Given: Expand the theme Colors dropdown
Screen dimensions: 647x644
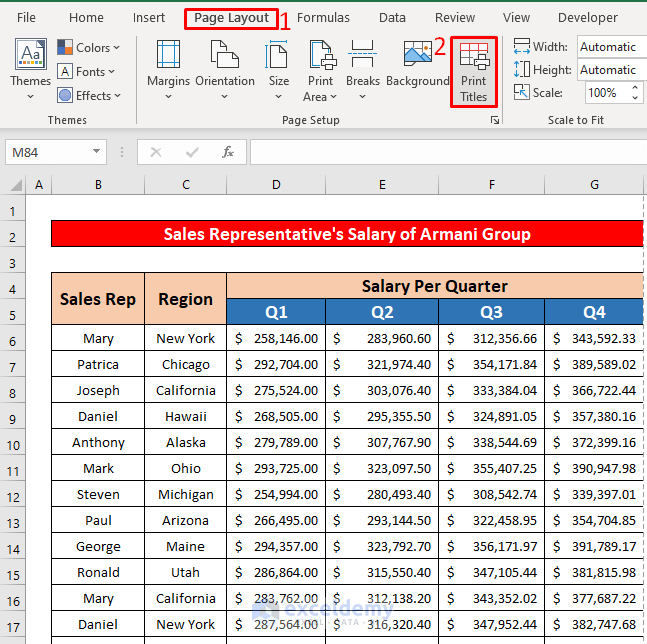Looking at the screenshot, I should [x=88, y=47].
